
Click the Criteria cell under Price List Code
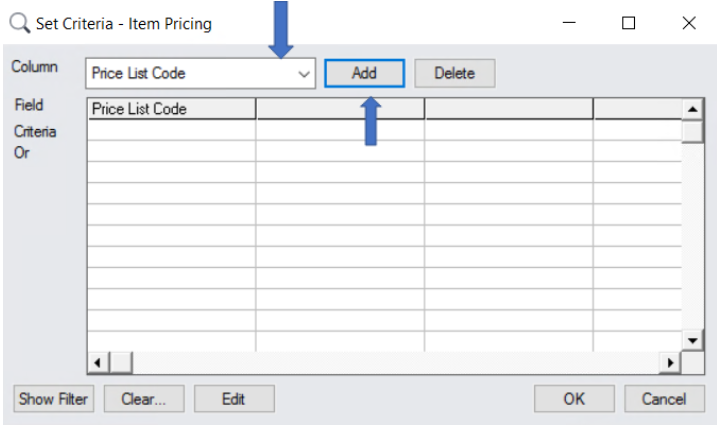171,130
